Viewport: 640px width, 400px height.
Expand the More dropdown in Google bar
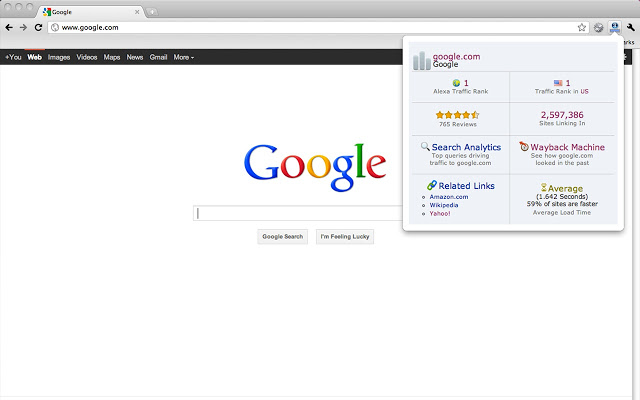click(183, 57)
